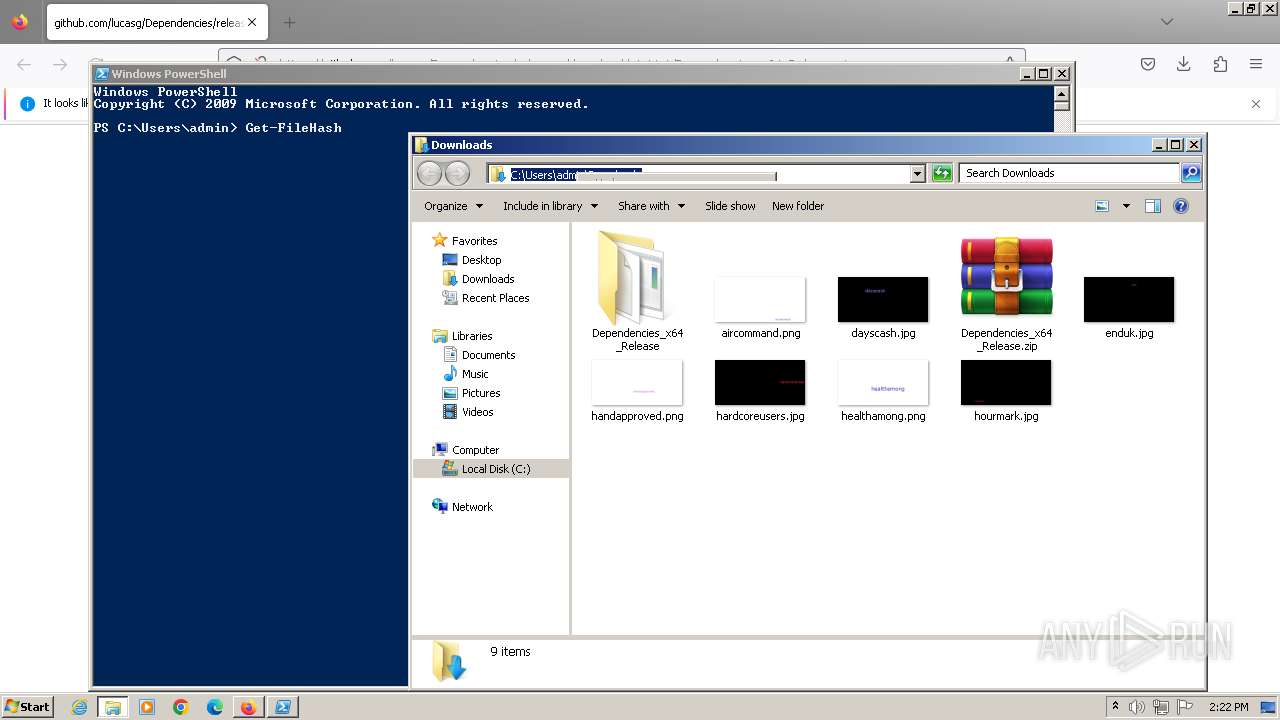Open the Documents library

(488, 355)
